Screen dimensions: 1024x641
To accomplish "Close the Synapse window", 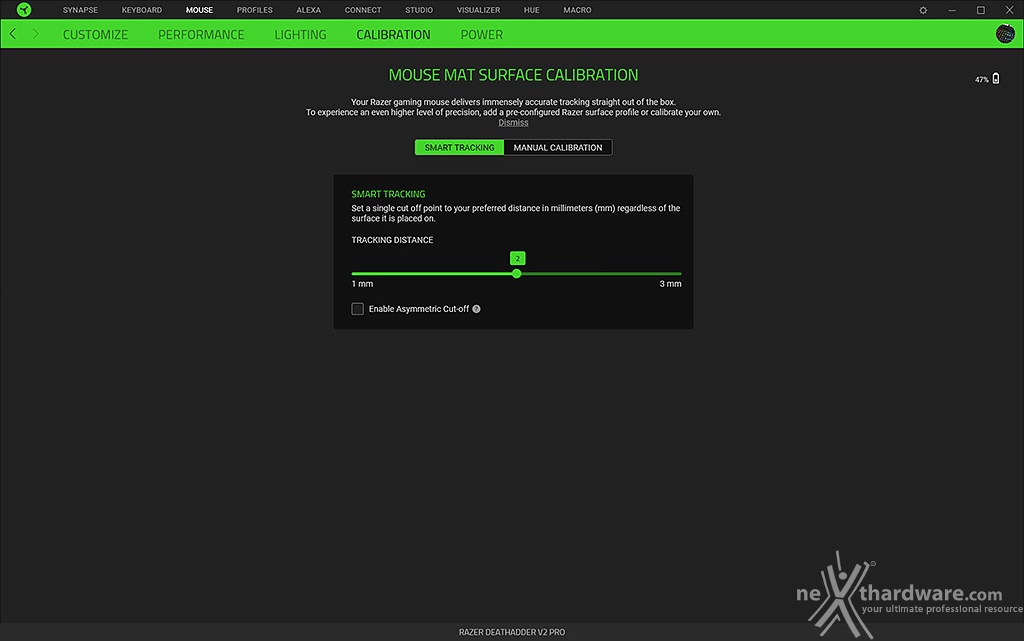I will [x=1009, y=10].
